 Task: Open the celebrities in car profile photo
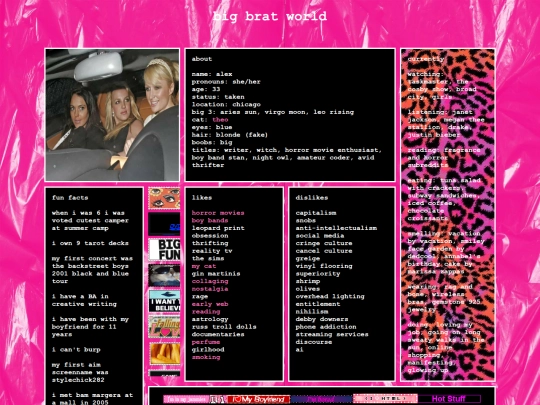pos(112,115)
